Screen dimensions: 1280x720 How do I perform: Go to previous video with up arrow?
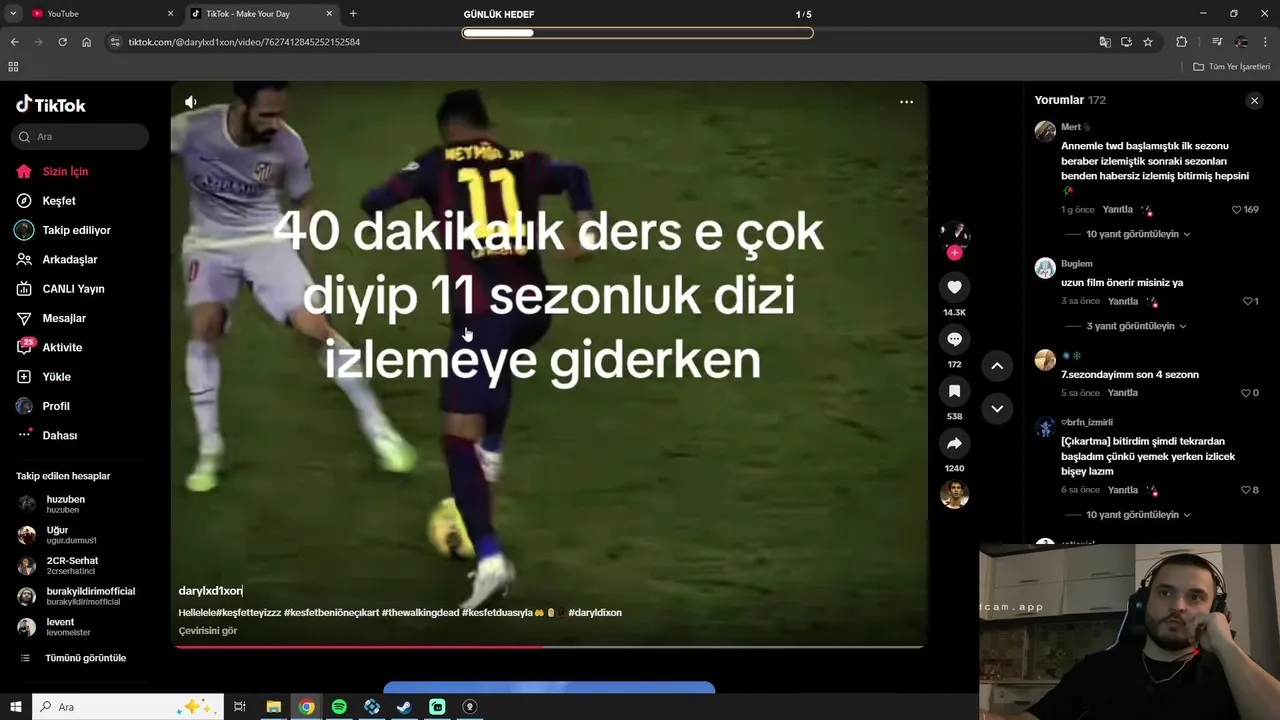[997, 366]
